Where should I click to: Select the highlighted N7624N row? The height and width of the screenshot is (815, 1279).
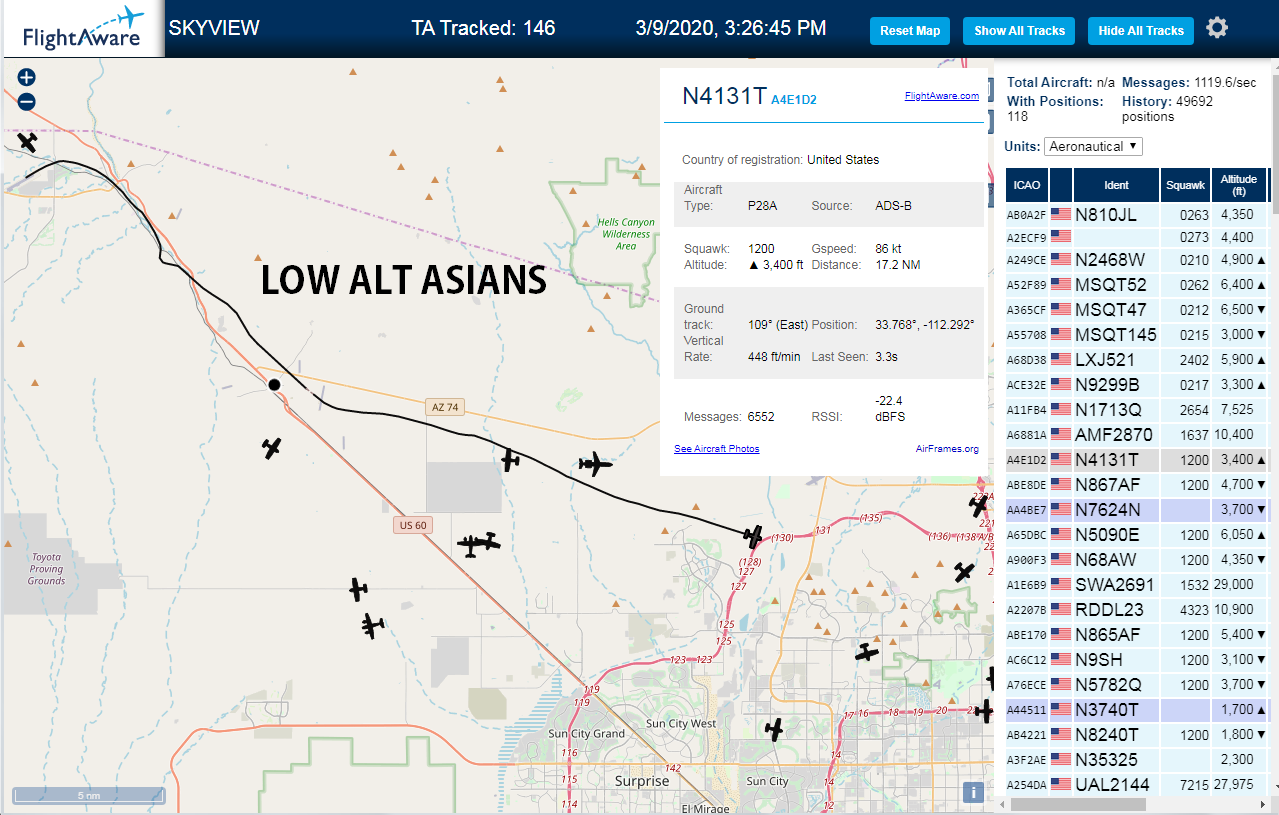coord(1137,509)
